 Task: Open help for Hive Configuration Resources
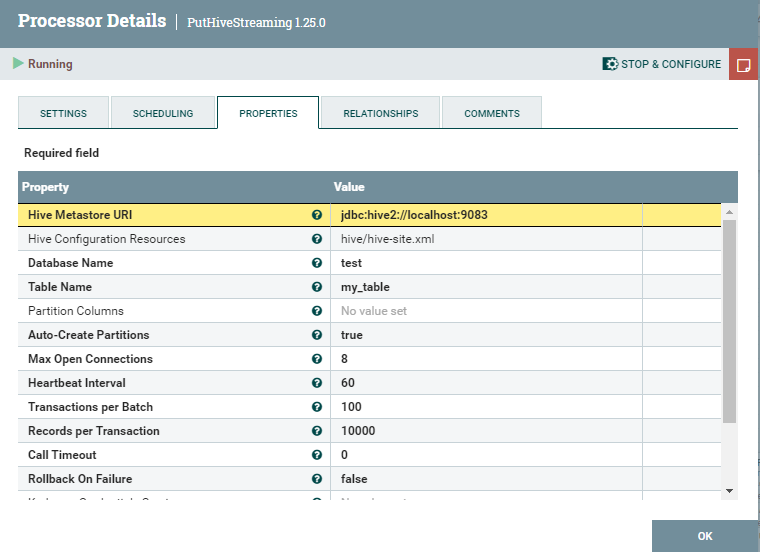(317, 239)
